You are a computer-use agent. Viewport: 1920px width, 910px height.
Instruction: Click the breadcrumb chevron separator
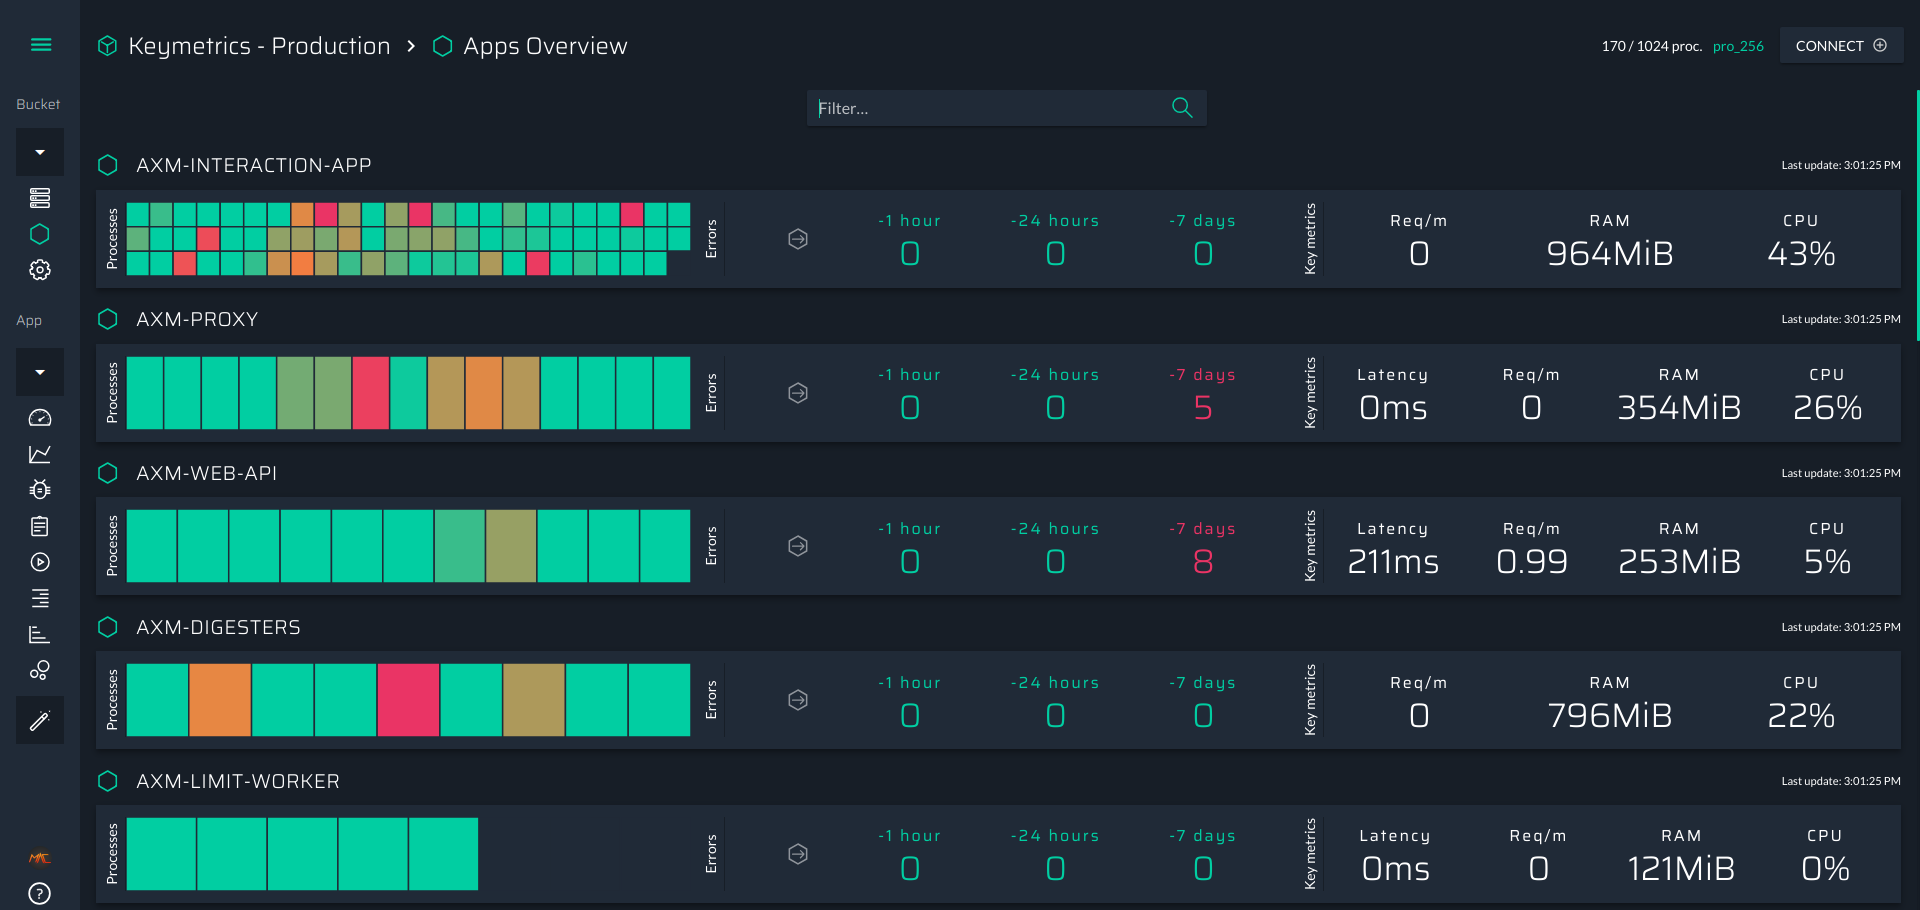(x=411, y=46)
